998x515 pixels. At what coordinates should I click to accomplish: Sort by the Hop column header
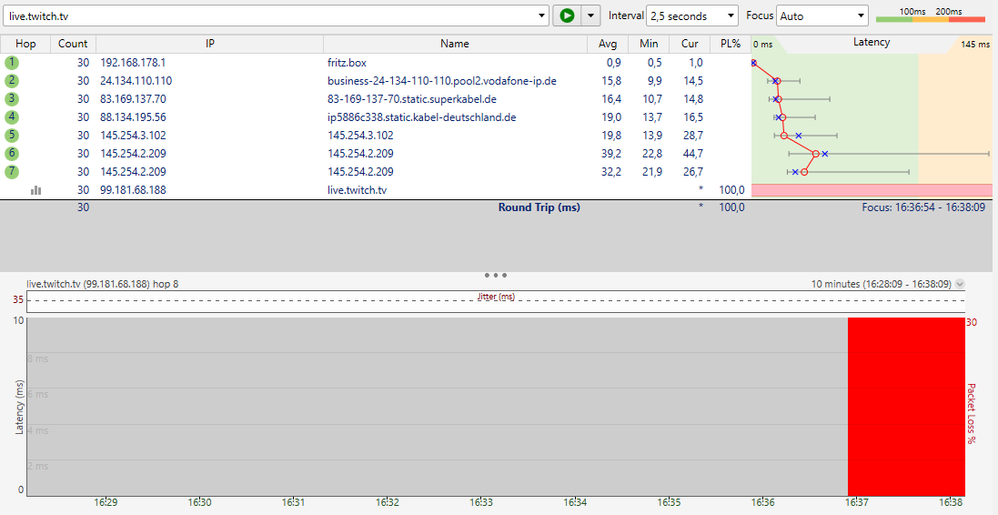(25, 44)
